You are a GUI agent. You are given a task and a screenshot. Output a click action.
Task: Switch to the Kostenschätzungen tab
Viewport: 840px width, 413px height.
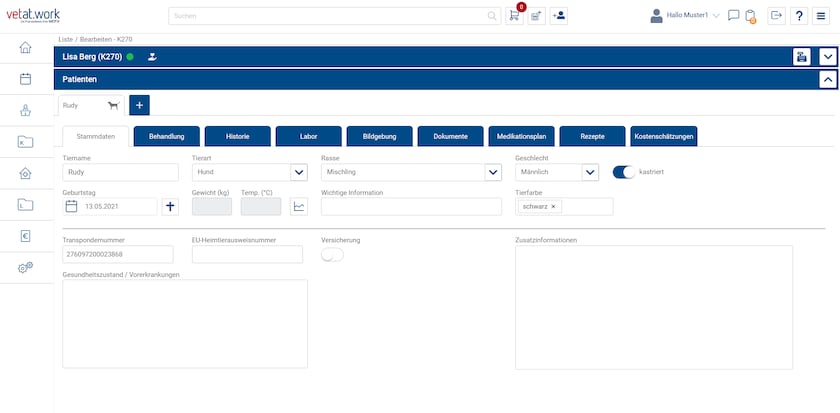pyautogui.click(x=664, y=137)
